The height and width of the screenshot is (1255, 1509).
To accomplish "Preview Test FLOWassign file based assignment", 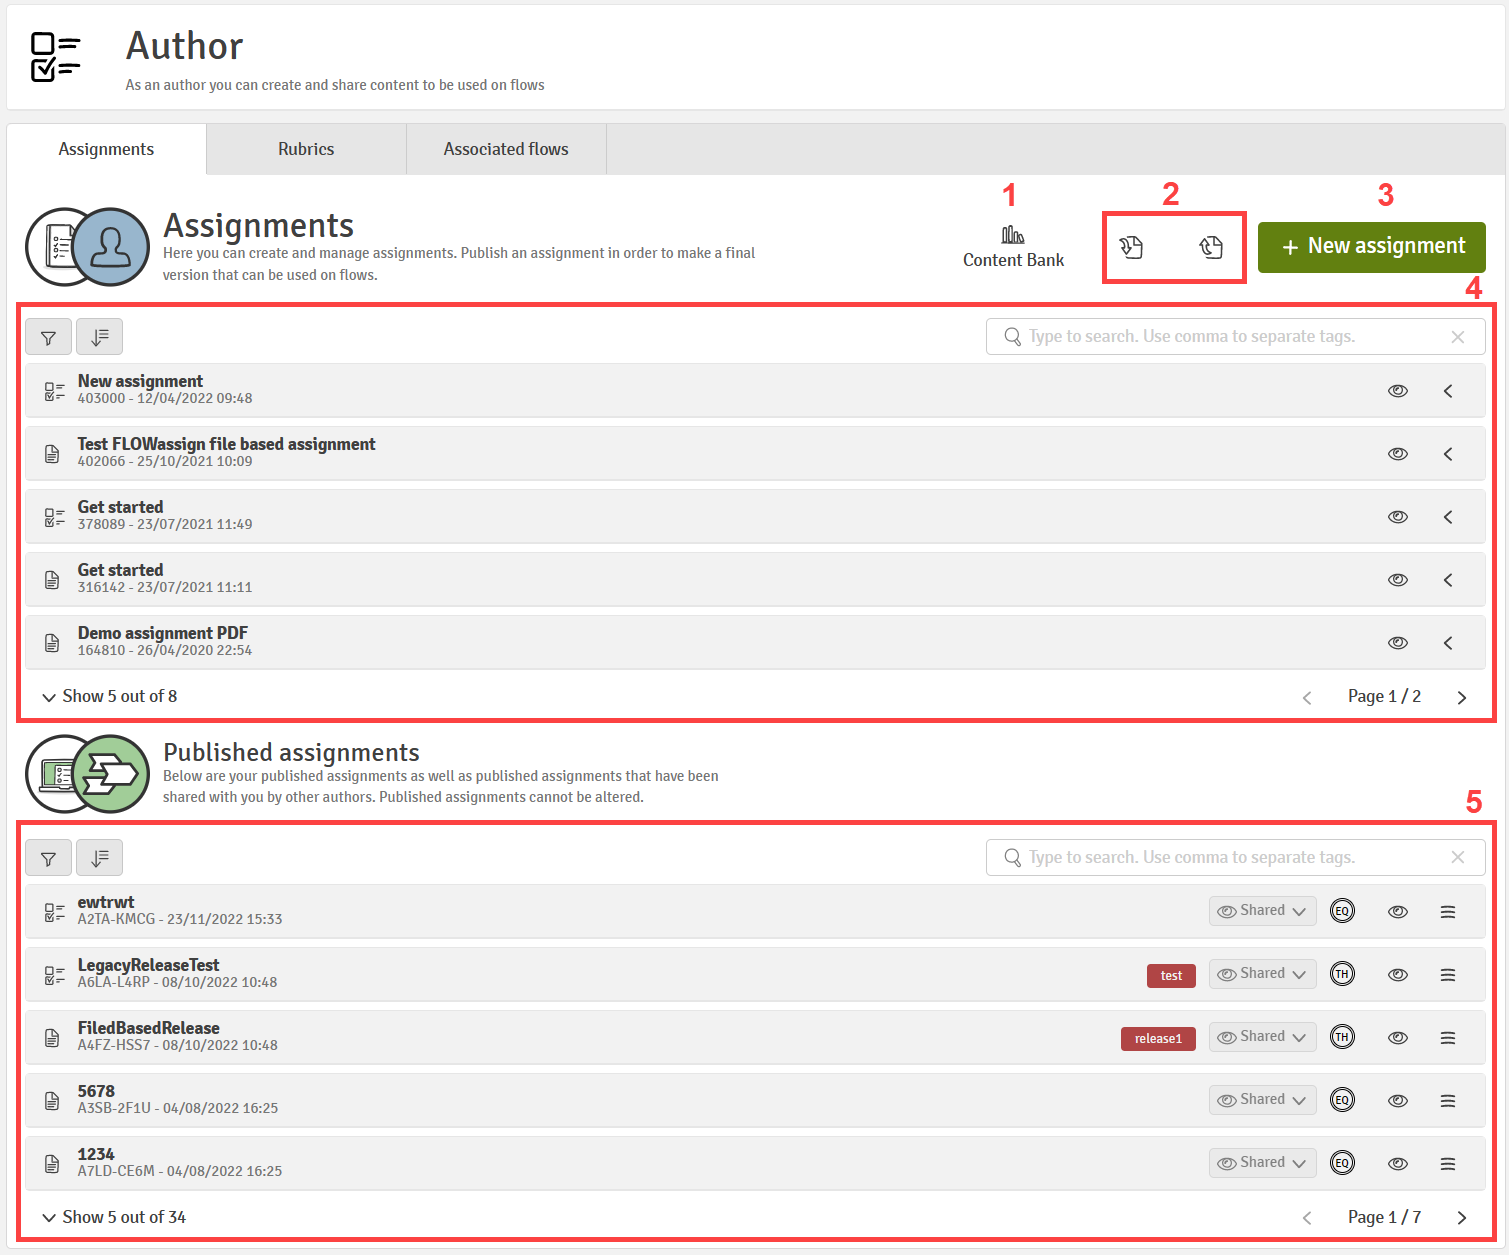I will click(1398, 454).
